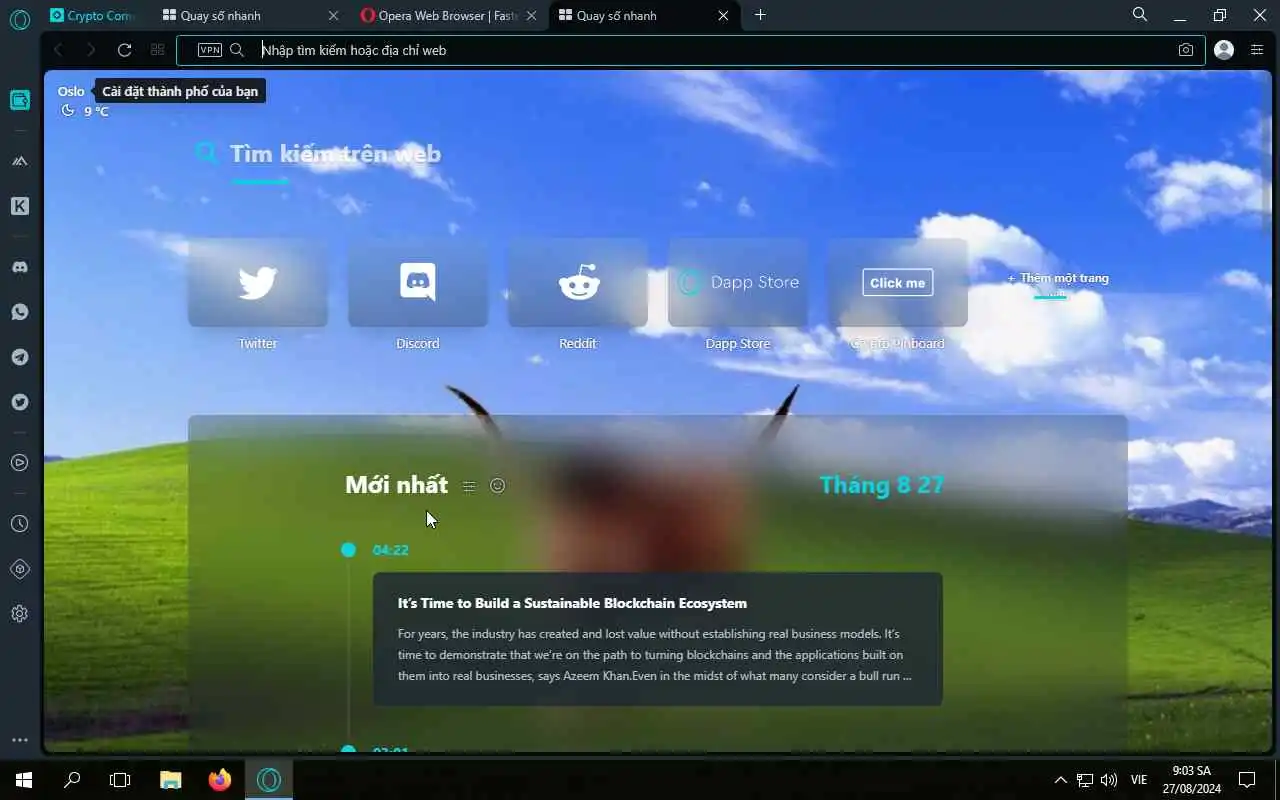
Task: Launch File Explorer from taskbar
Action: [171, 779]
